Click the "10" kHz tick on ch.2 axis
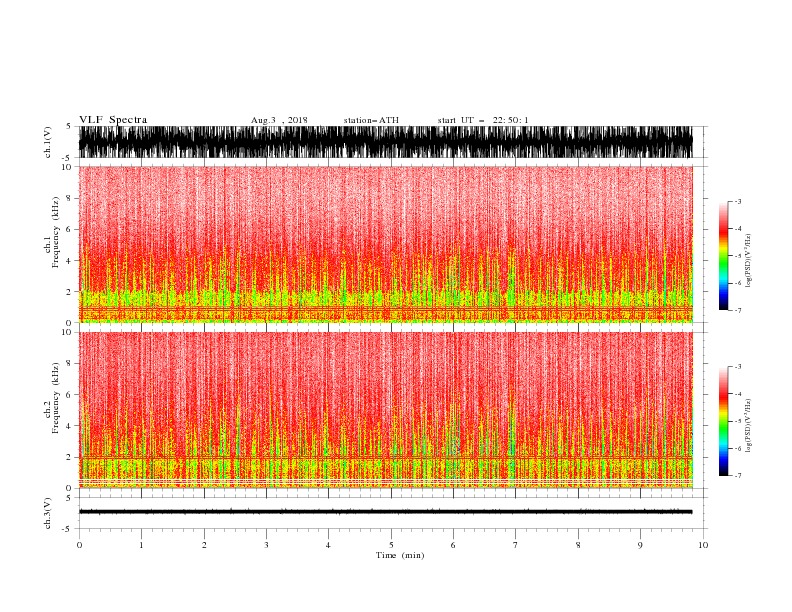This screenshot has width=792, height=612. pyautogui.click(x=66, y=332)
